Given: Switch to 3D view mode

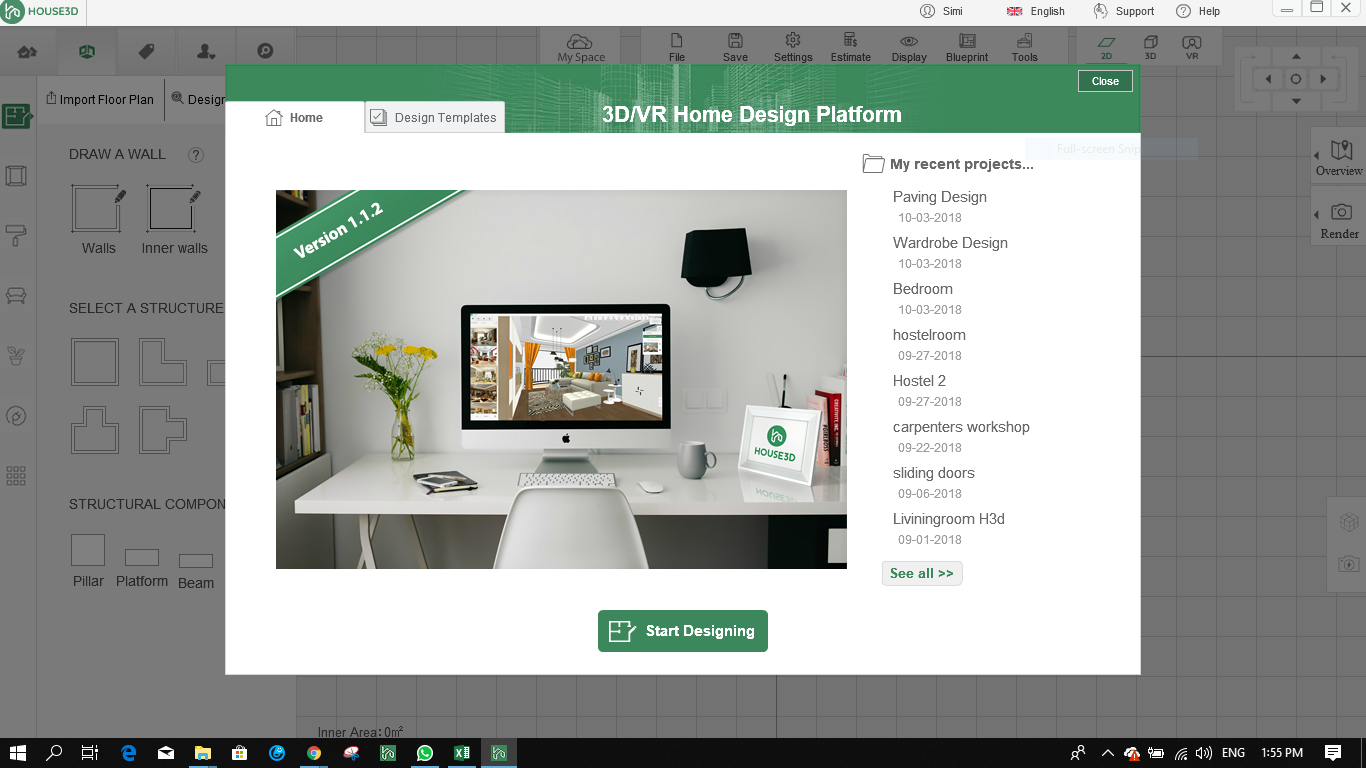Looking at the screenshot, I should click(x=1150, y=47).
